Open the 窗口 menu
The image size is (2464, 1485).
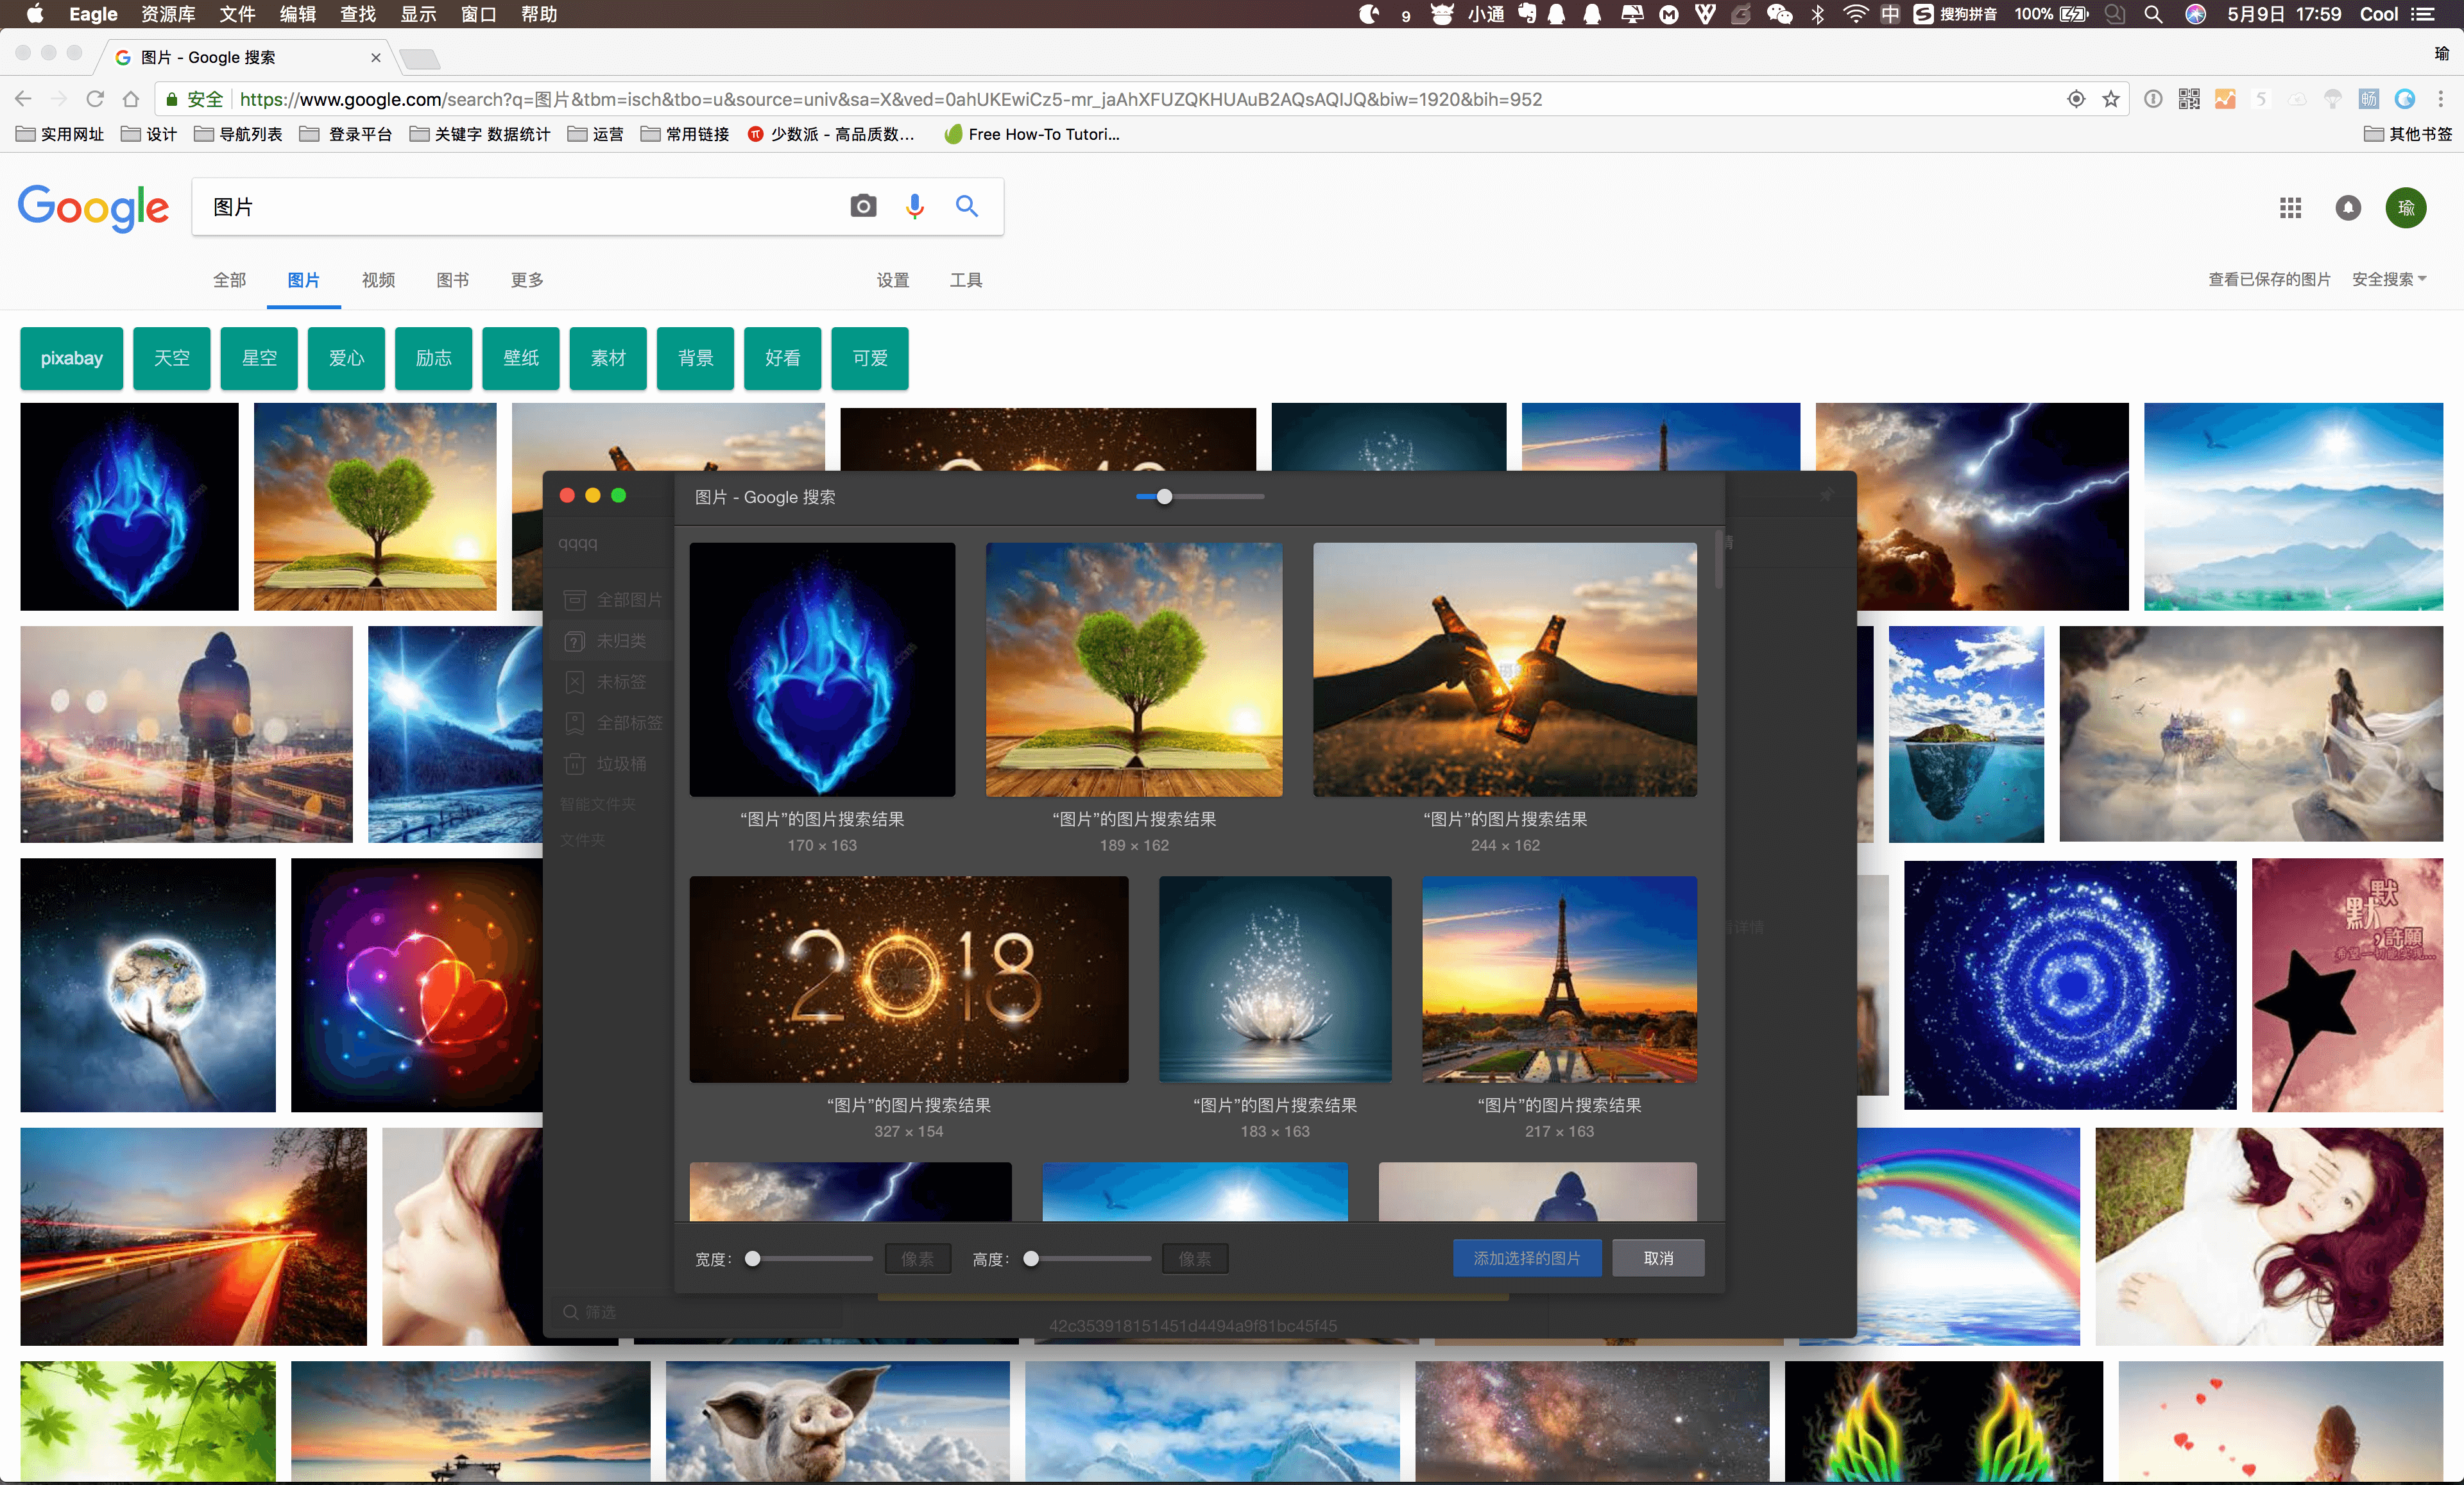tap(478, 14)
